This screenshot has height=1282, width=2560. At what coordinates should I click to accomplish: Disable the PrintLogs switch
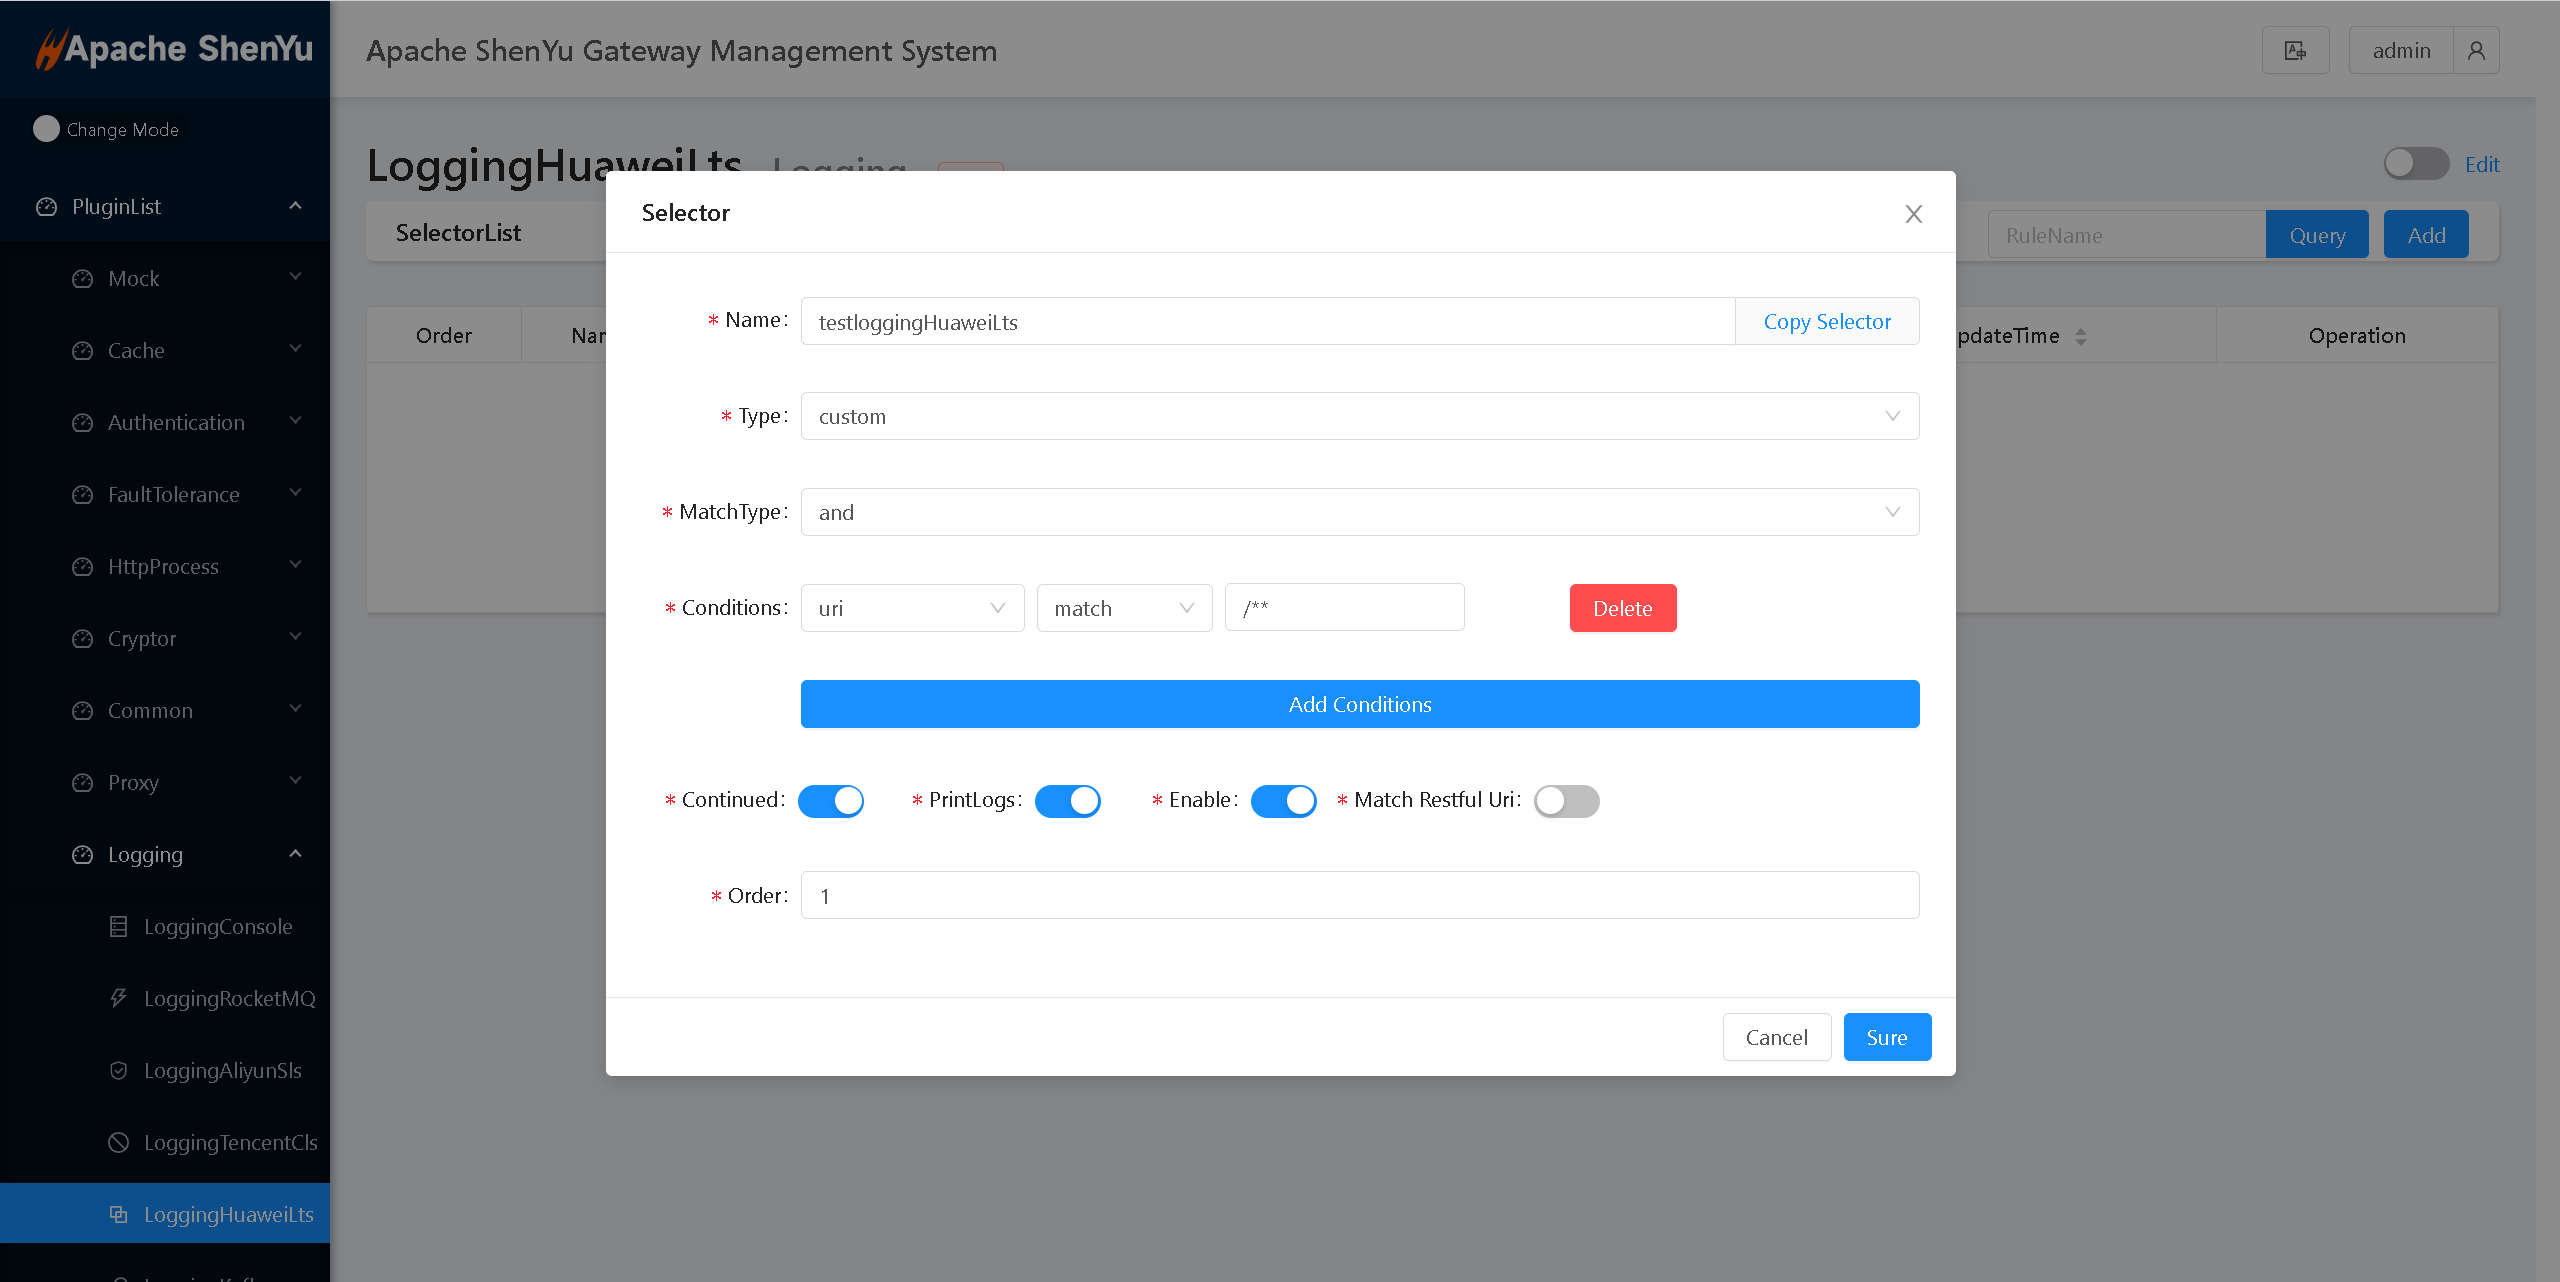point(1067,801)
